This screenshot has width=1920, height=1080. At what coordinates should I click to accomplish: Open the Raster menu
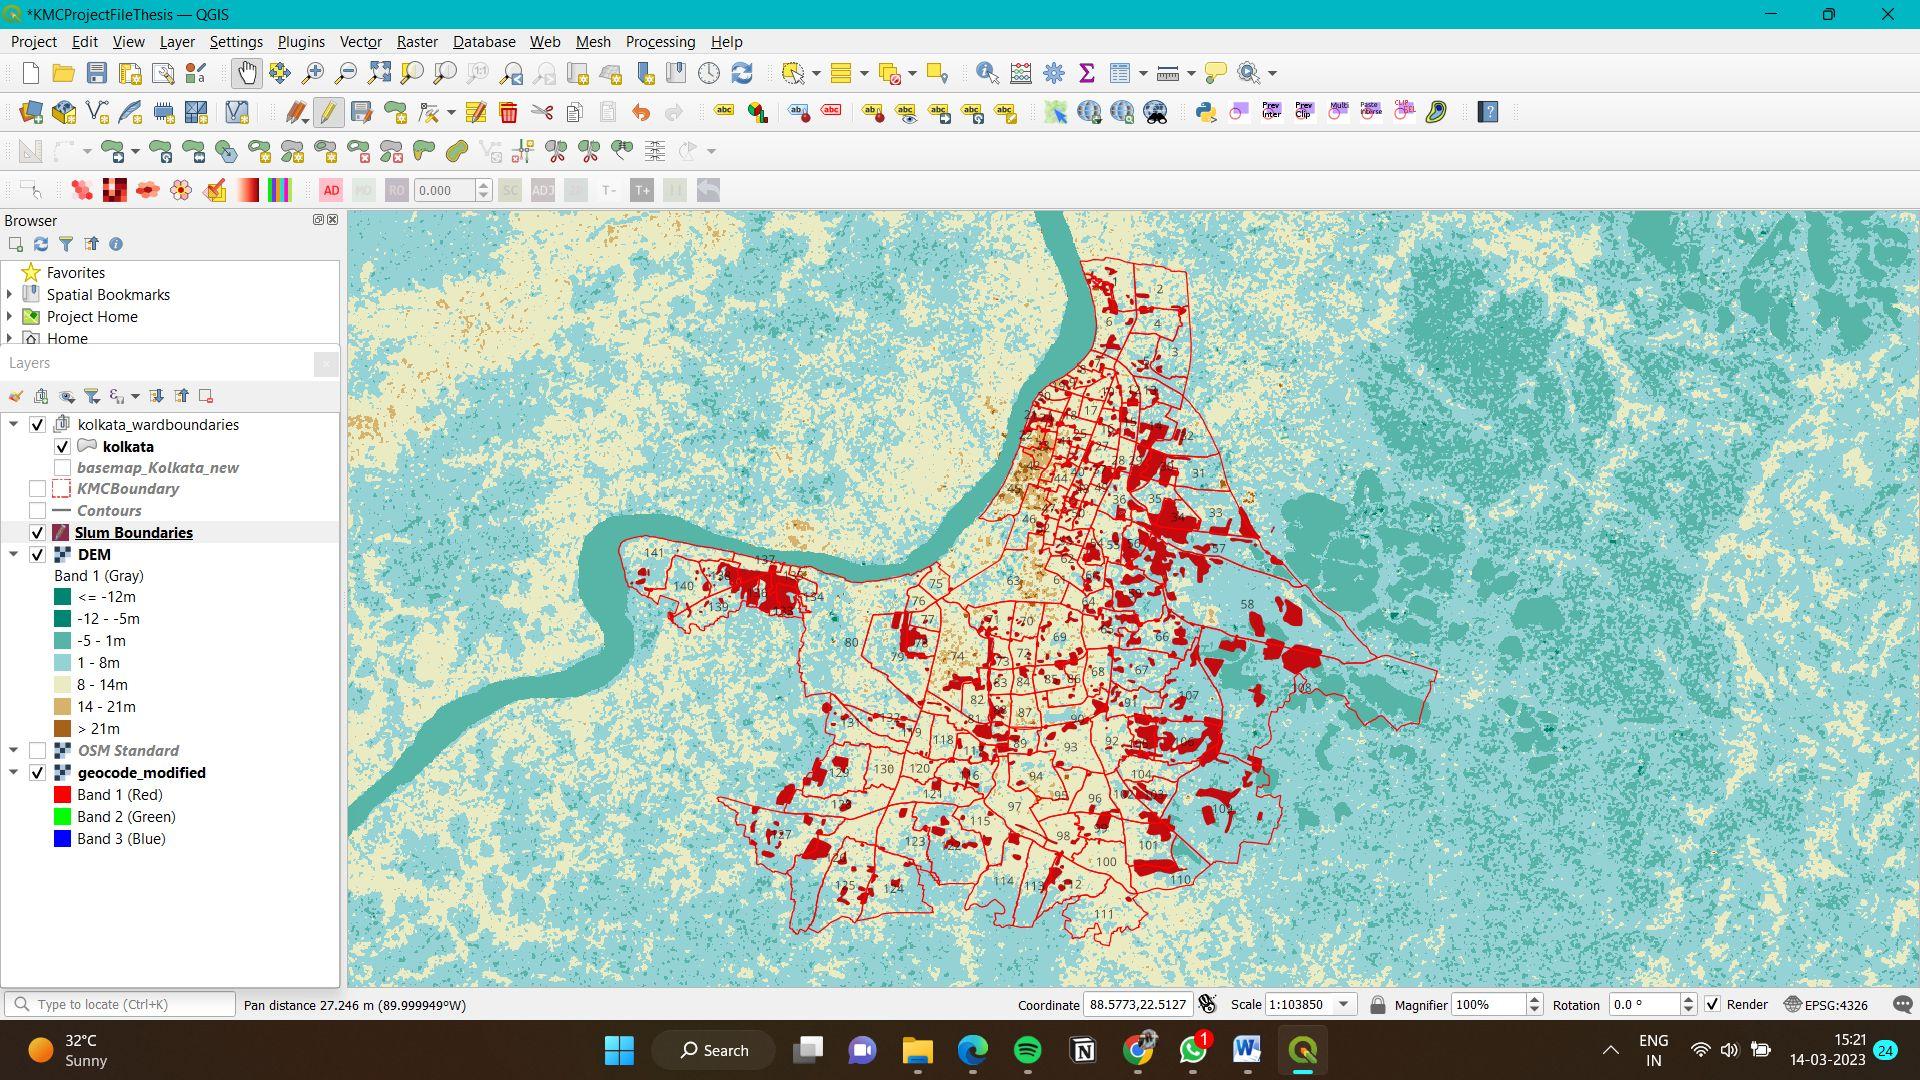click(416, 42)
